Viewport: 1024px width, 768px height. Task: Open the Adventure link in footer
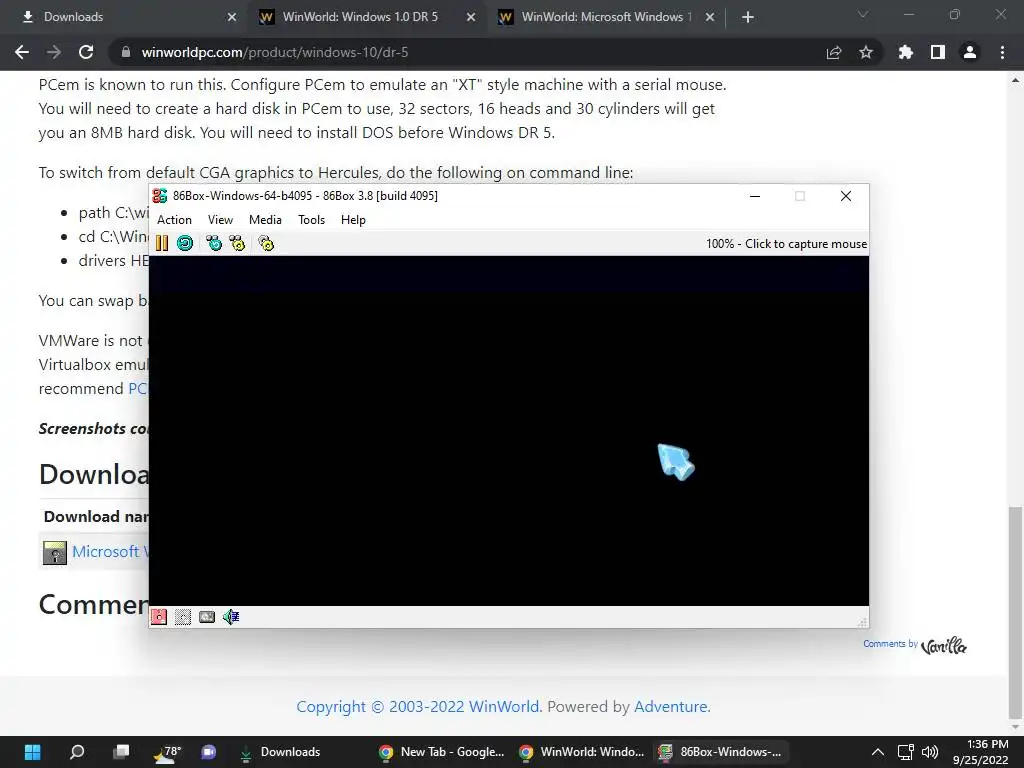click(x=671, y=707)
